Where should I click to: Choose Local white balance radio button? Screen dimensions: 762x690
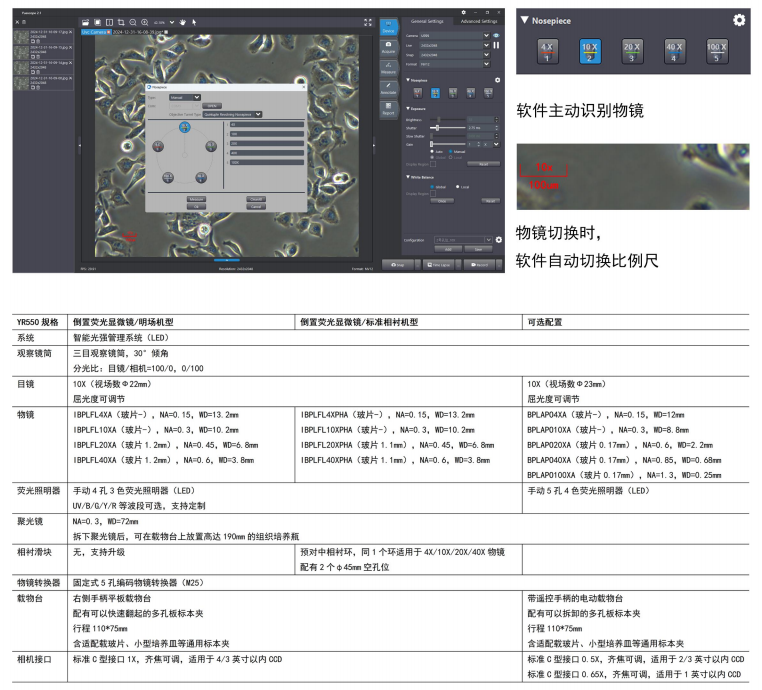click(x=457, y=187)
